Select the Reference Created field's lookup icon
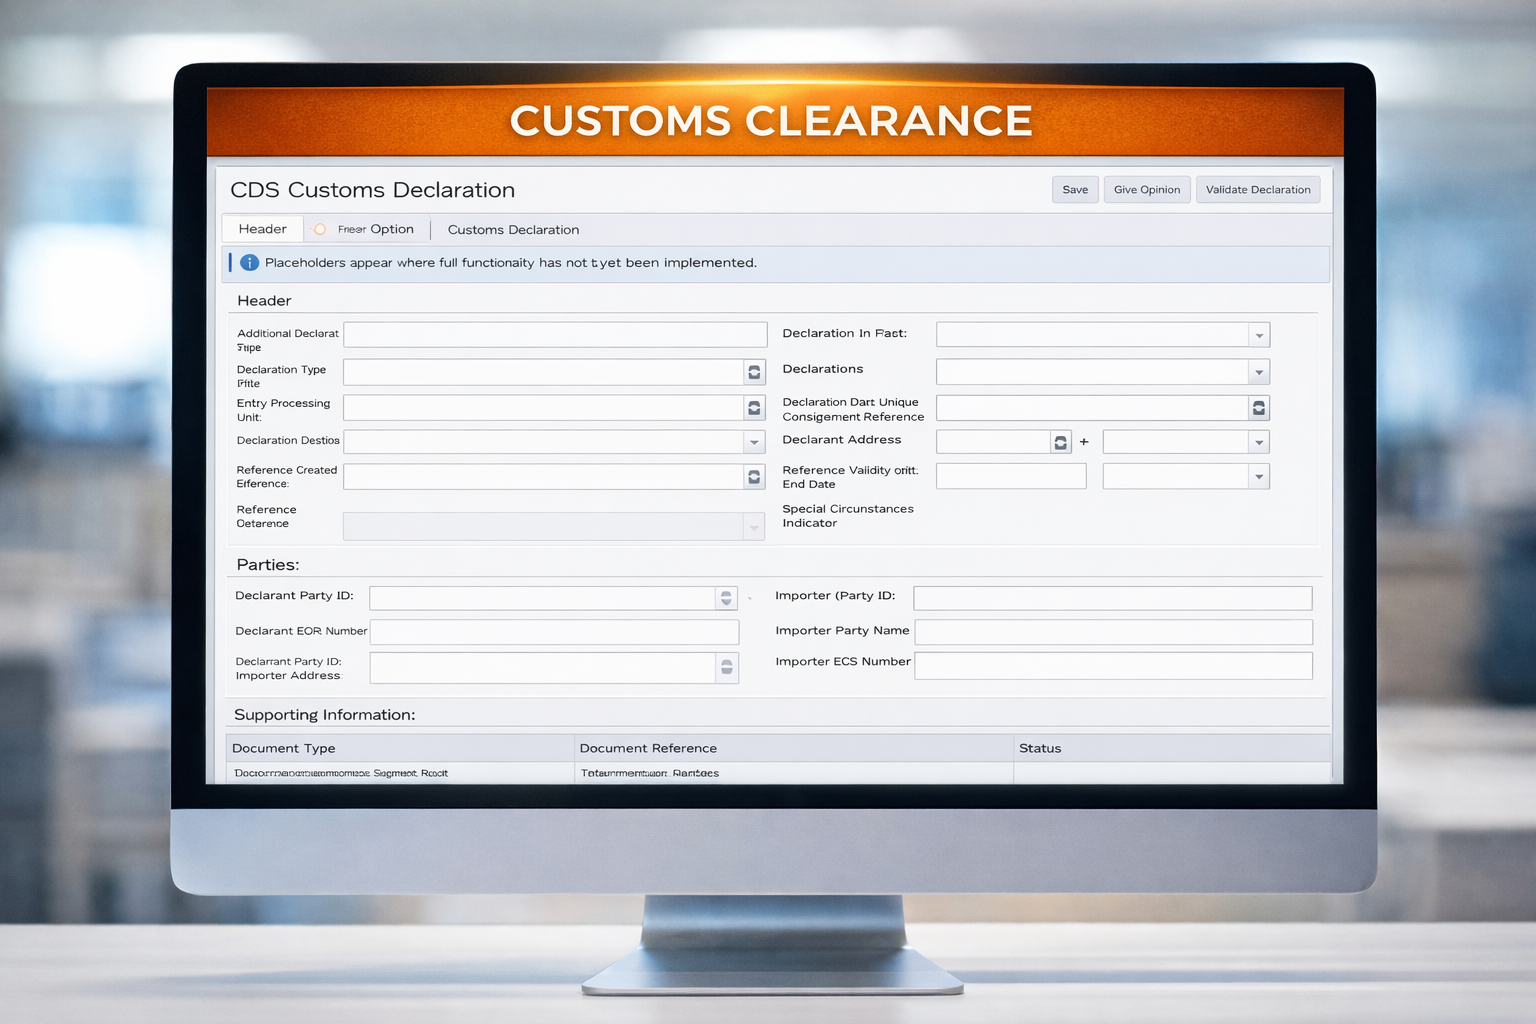This screenshot has width=1536, height=1024. point(753,477)
